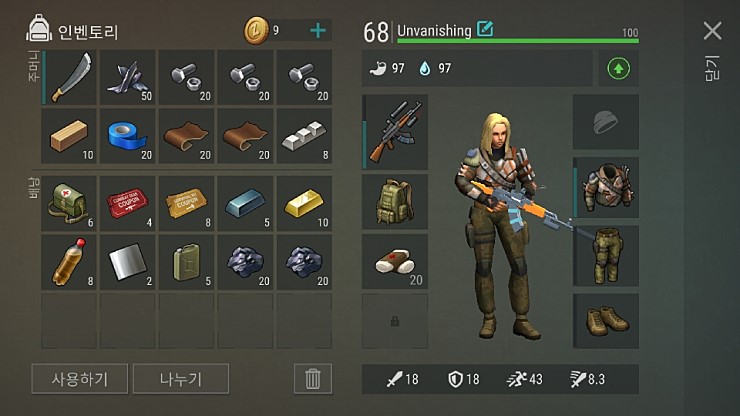The image size is (740, 416).
Task: Click the plus button to add coins
Action: click(x=318, y=31)
